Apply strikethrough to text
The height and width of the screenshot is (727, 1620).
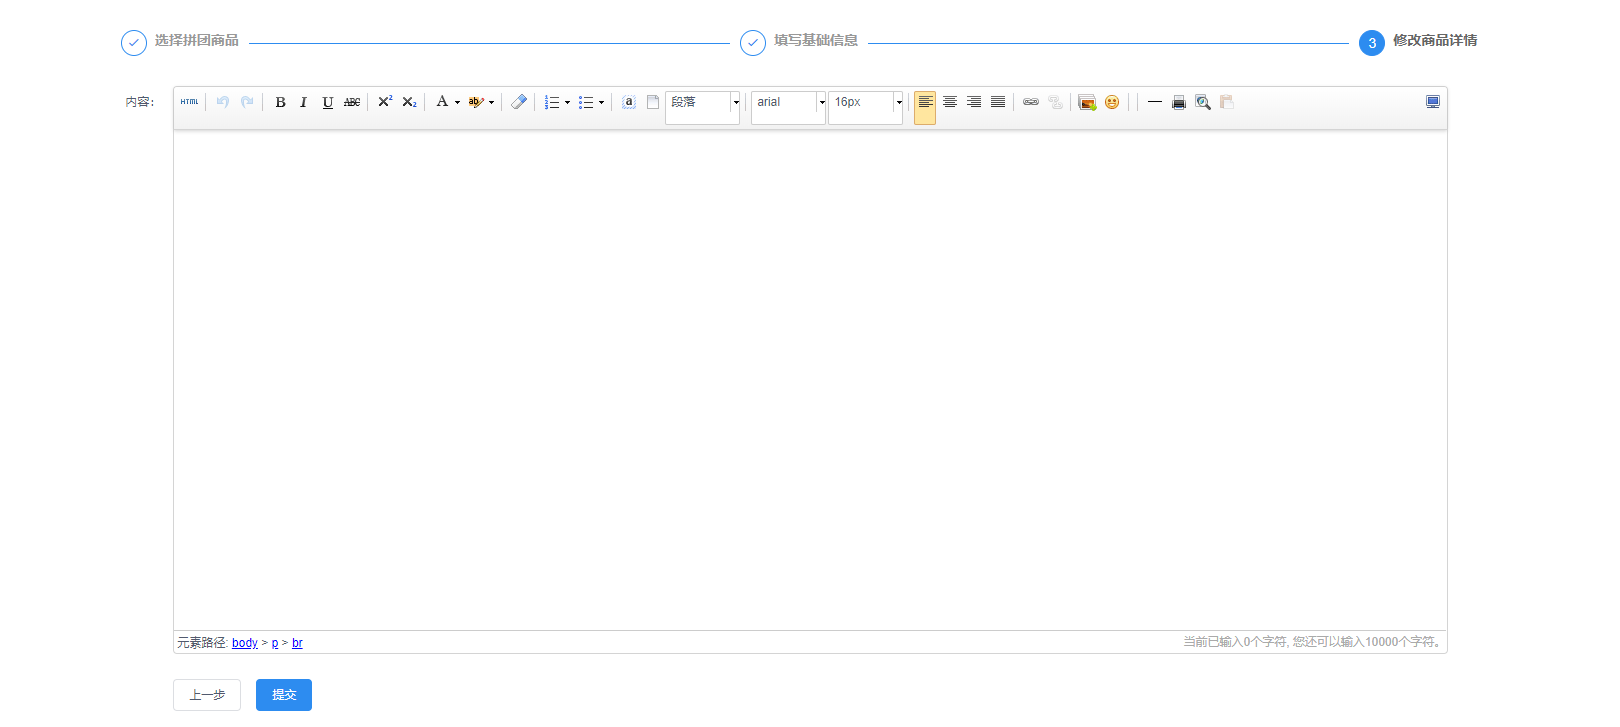[x=352, y=102]
